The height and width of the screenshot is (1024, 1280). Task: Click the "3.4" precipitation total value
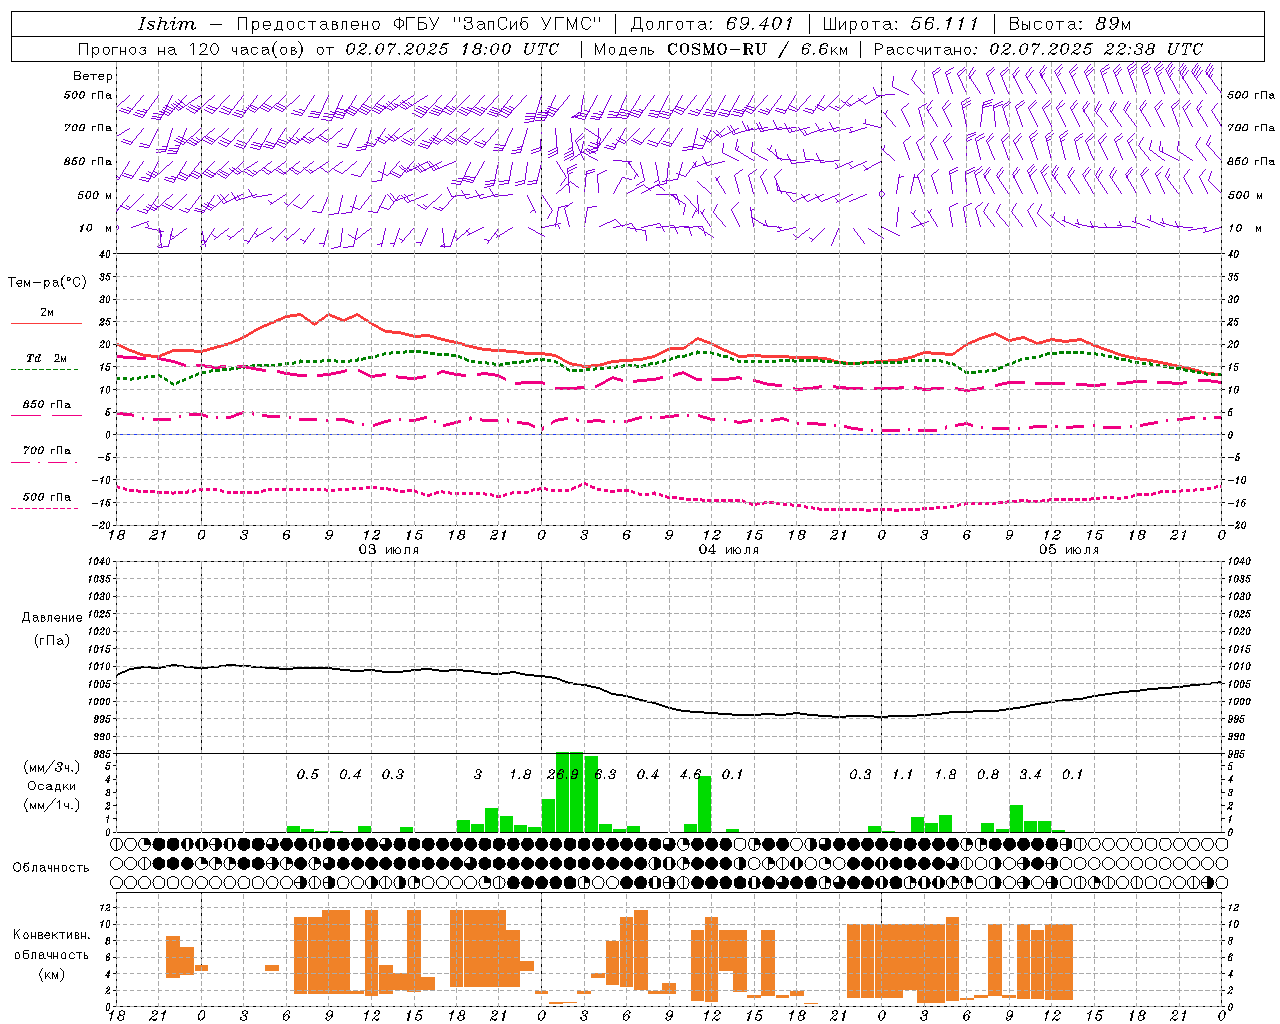(1030, 774)
